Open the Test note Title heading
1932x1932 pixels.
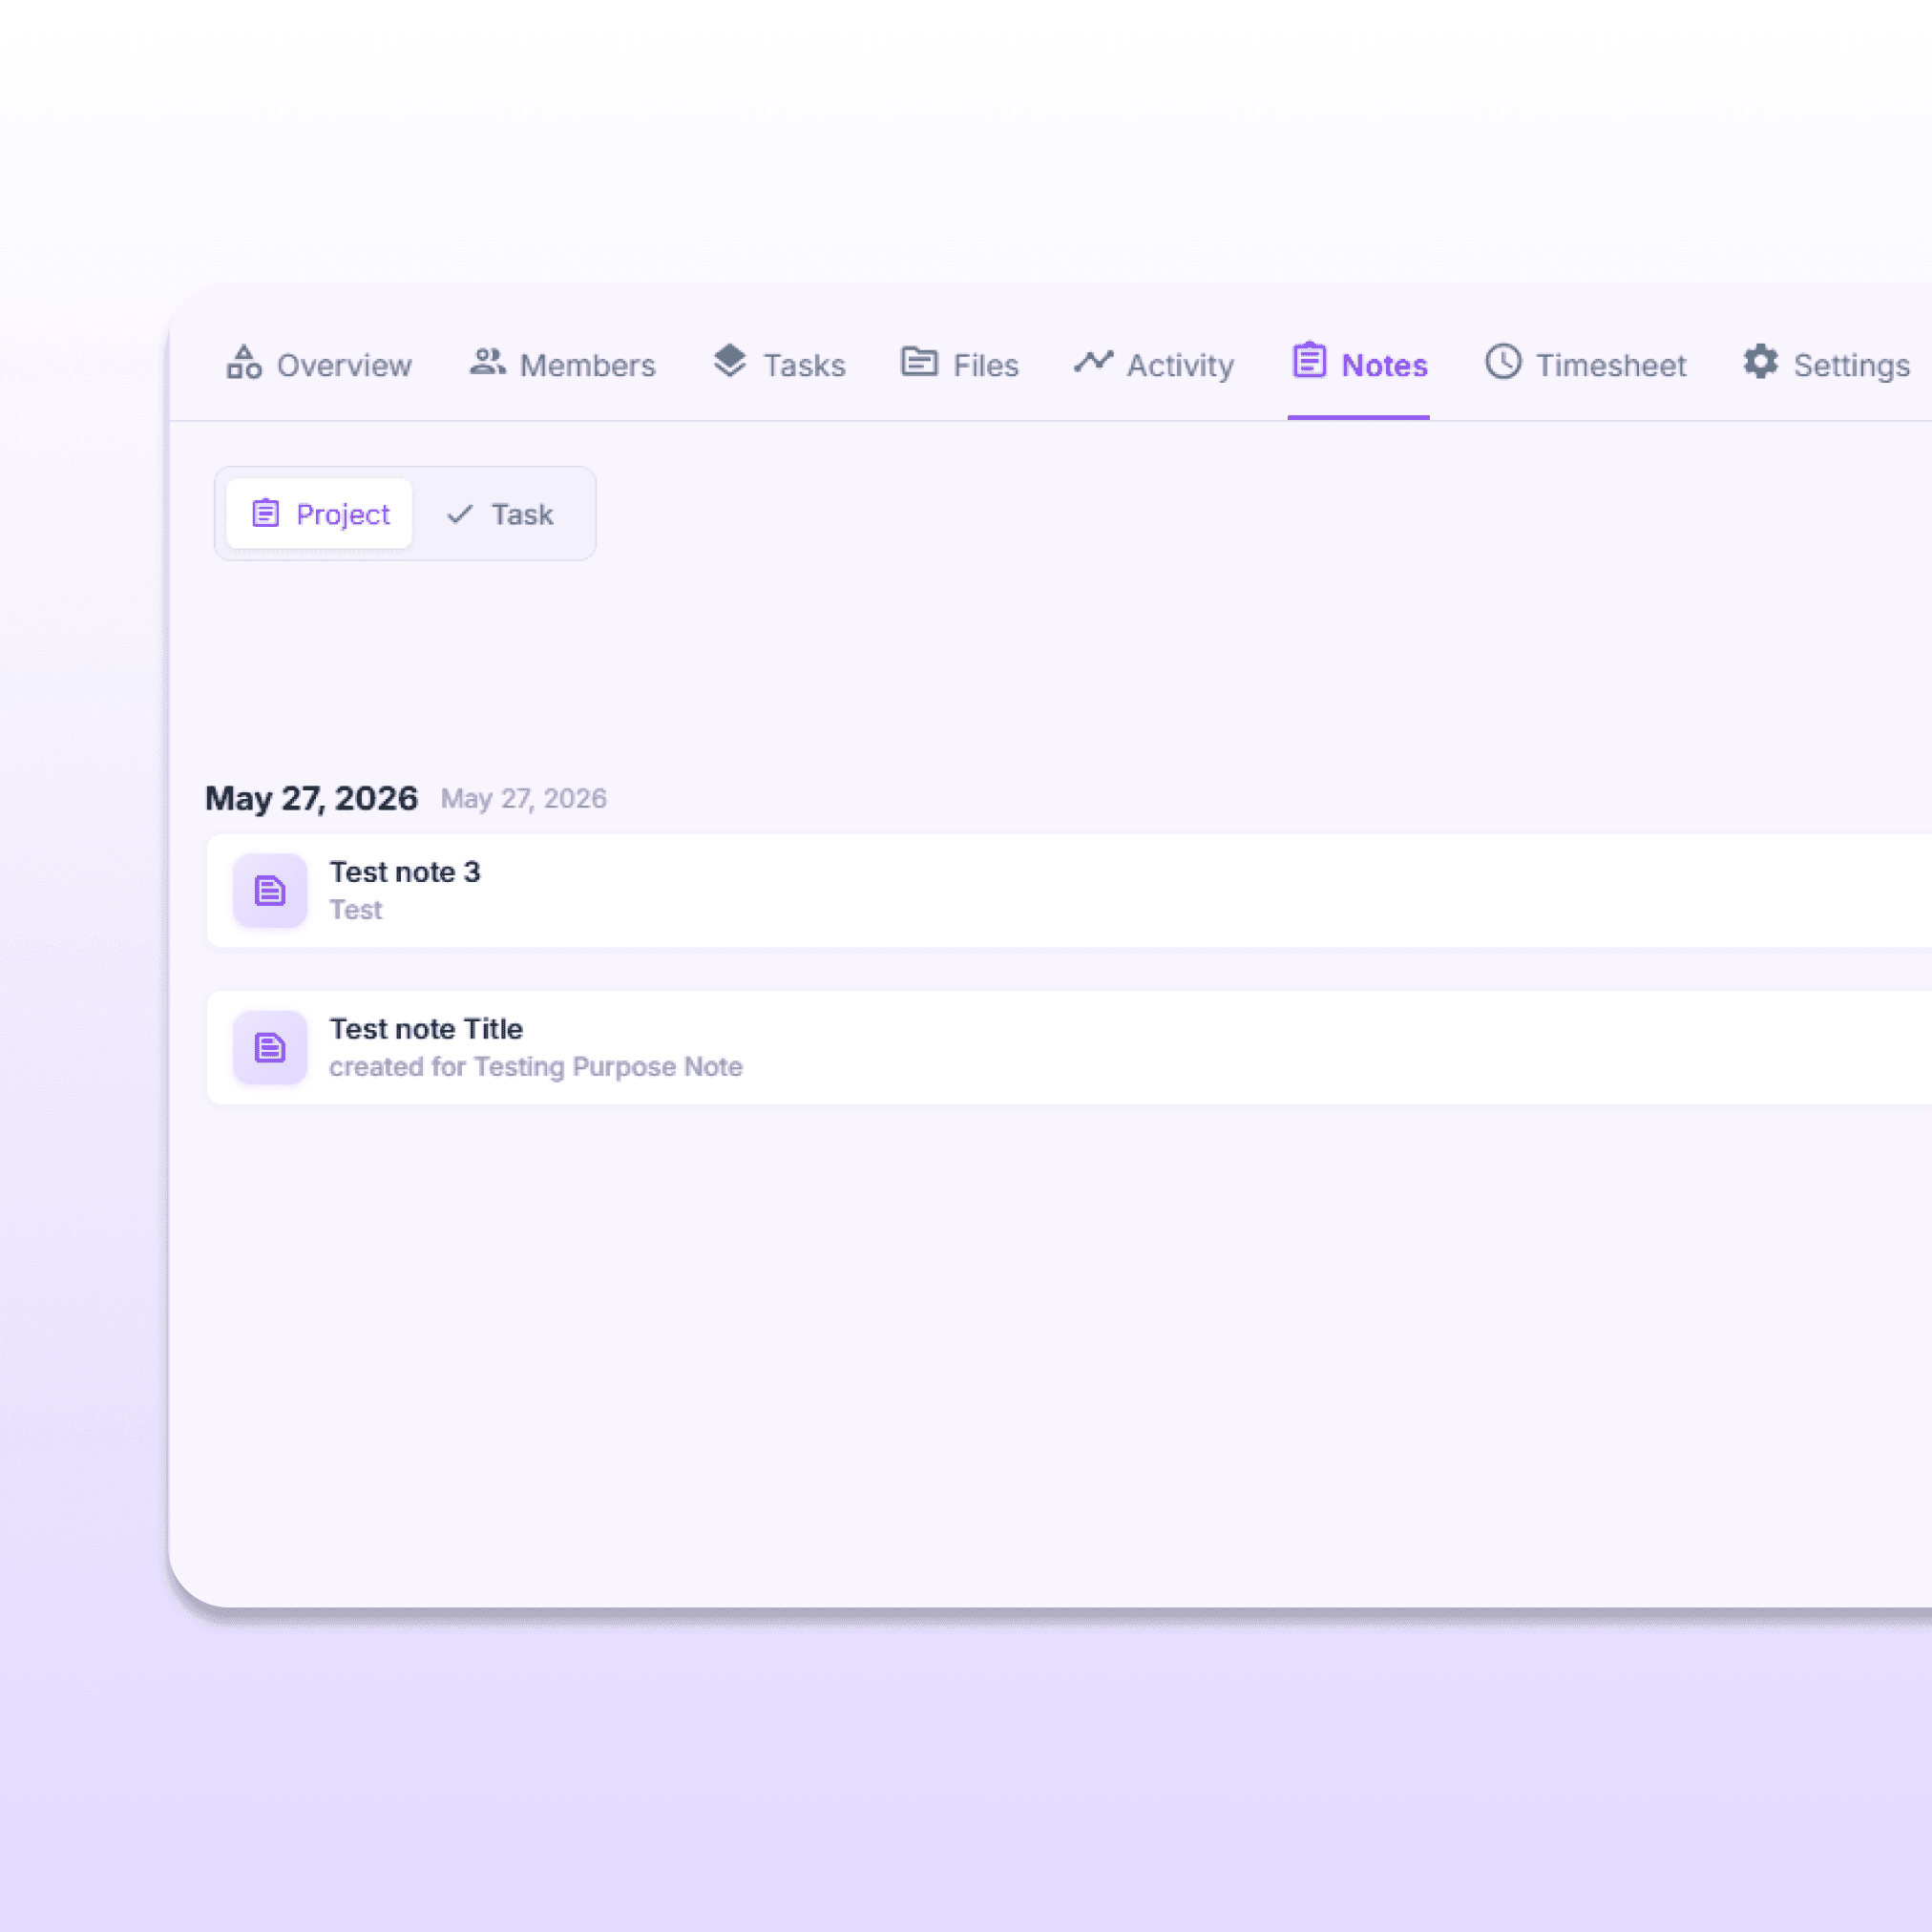click(x=426, y=1029)
